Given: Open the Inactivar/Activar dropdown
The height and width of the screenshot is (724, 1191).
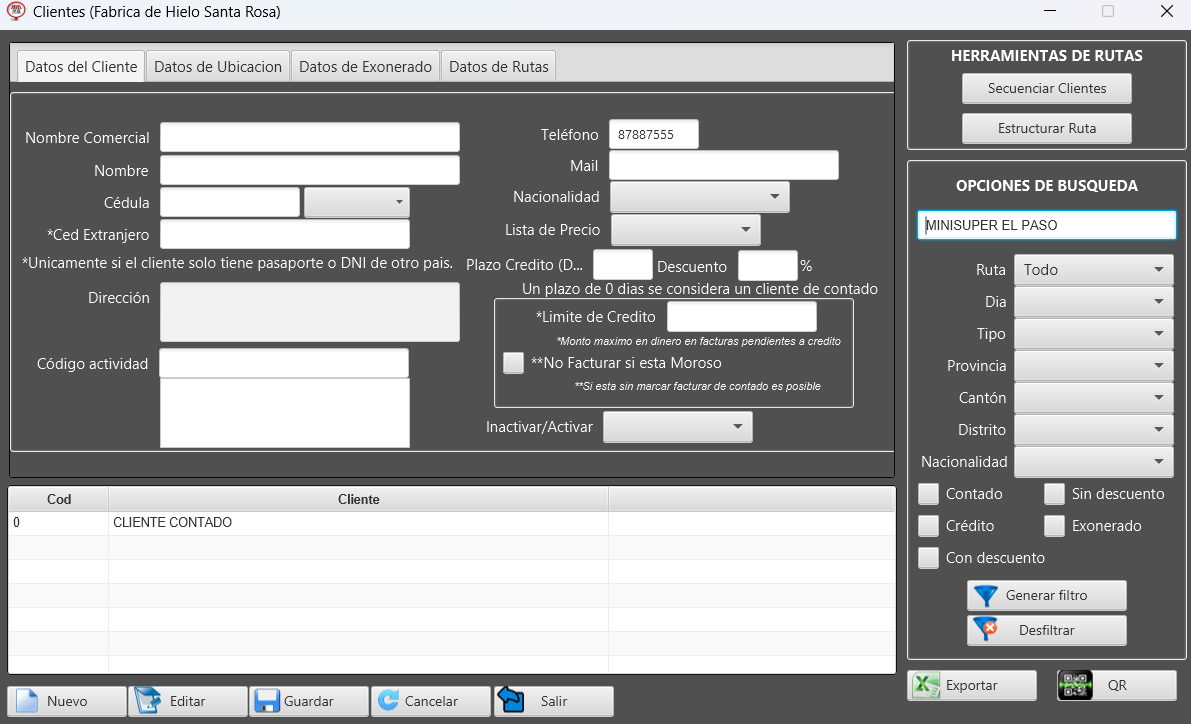Looking at the screenshot, I should click(677, 427).
